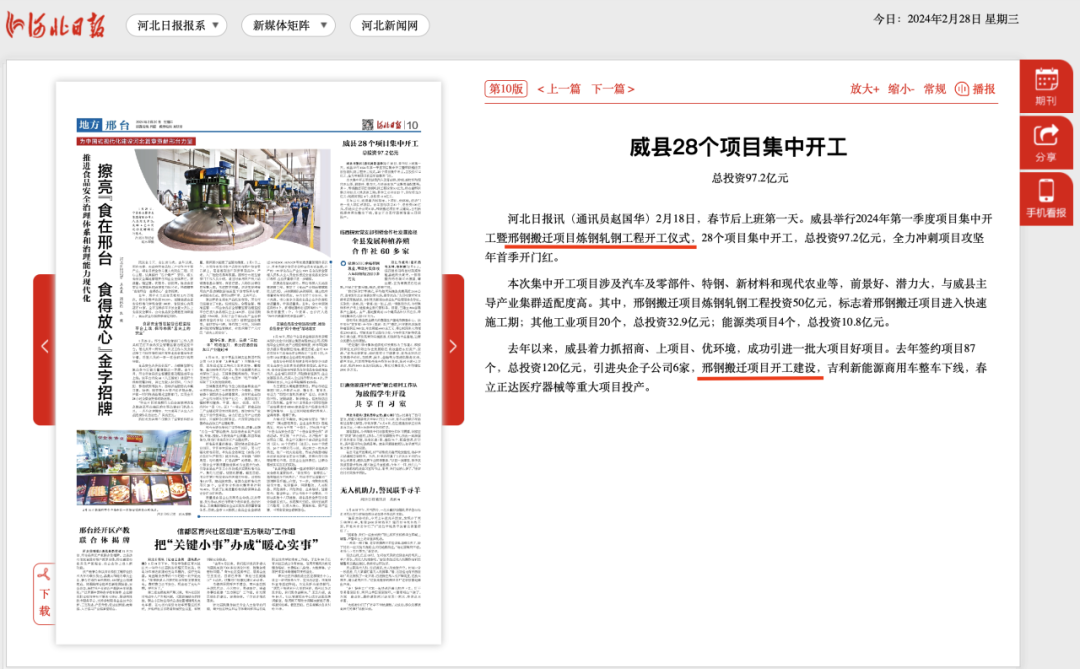
Task: Increase font size with 放大+
Action: click(x=864, y=89)
